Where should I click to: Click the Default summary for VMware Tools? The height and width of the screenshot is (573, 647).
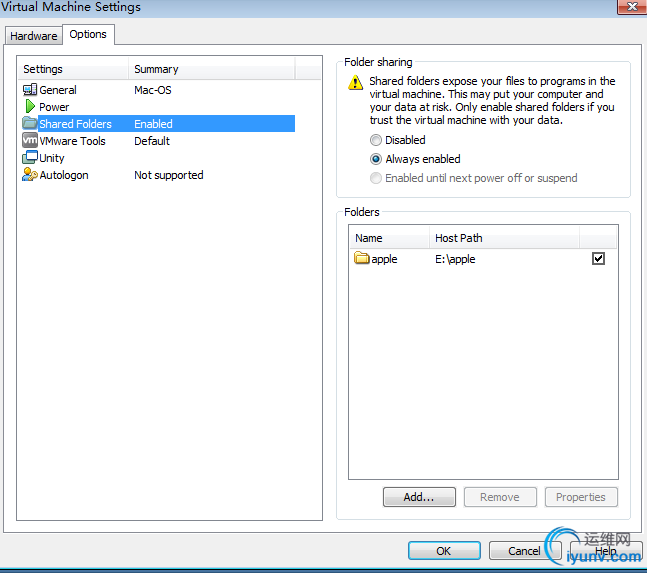152,141
